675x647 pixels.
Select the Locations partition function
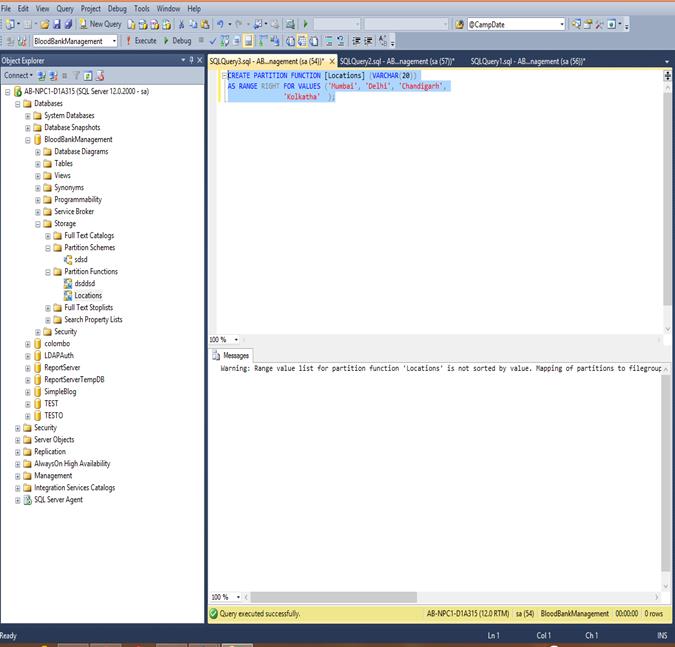88,295
